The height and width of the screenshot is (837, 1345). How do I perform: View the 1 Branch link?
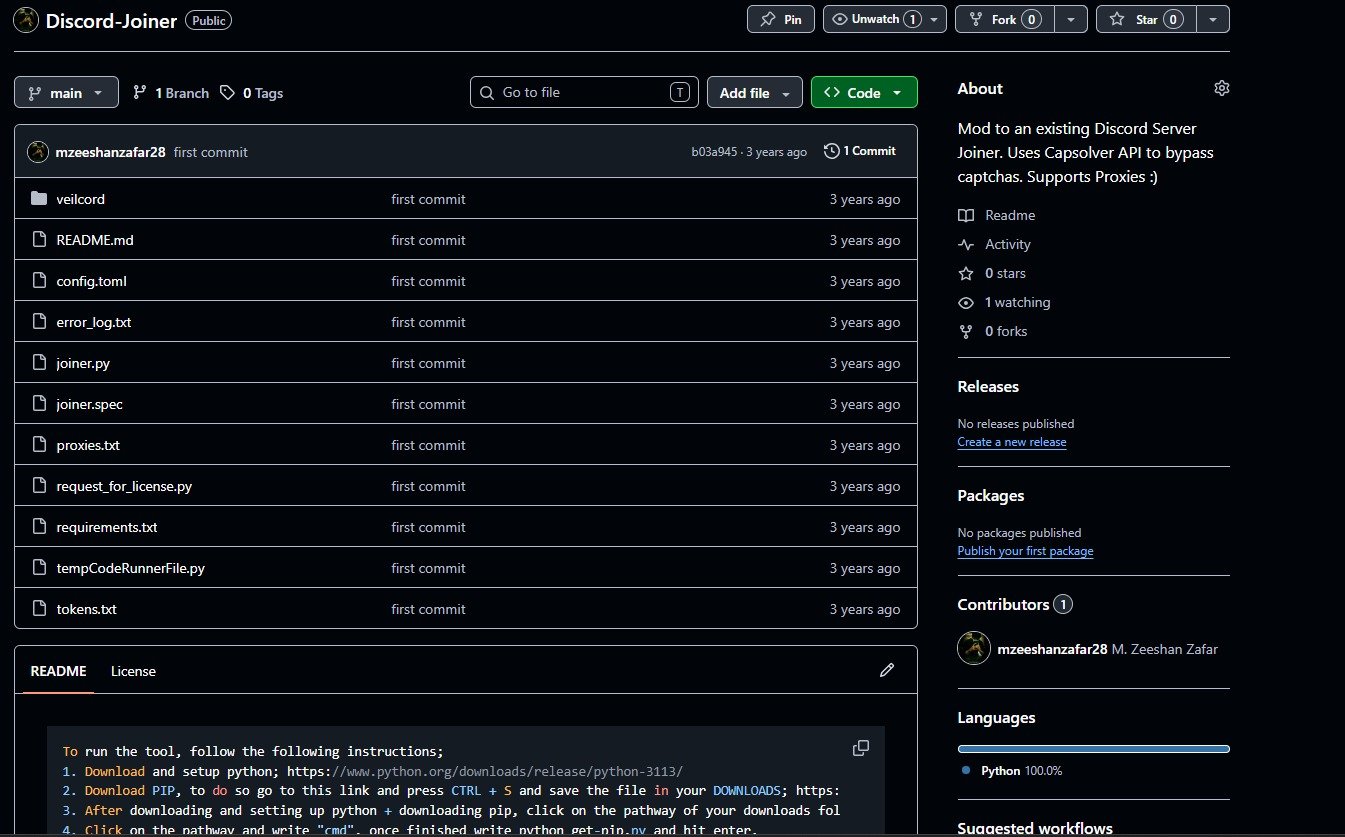[171, 93]
